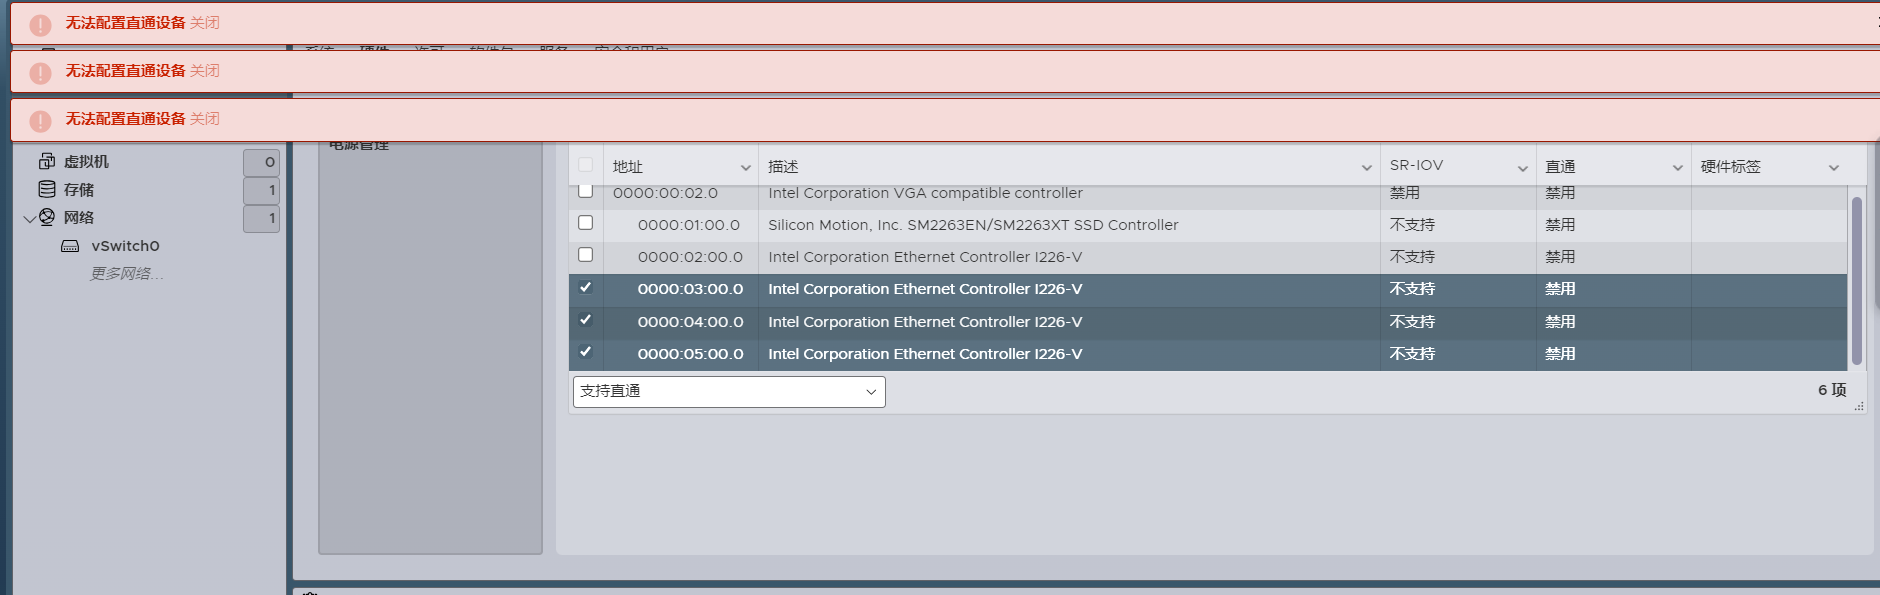Click the network (网络) globe icon
The height and width of the screenshot is (595, 1880).
pos(47,217)
